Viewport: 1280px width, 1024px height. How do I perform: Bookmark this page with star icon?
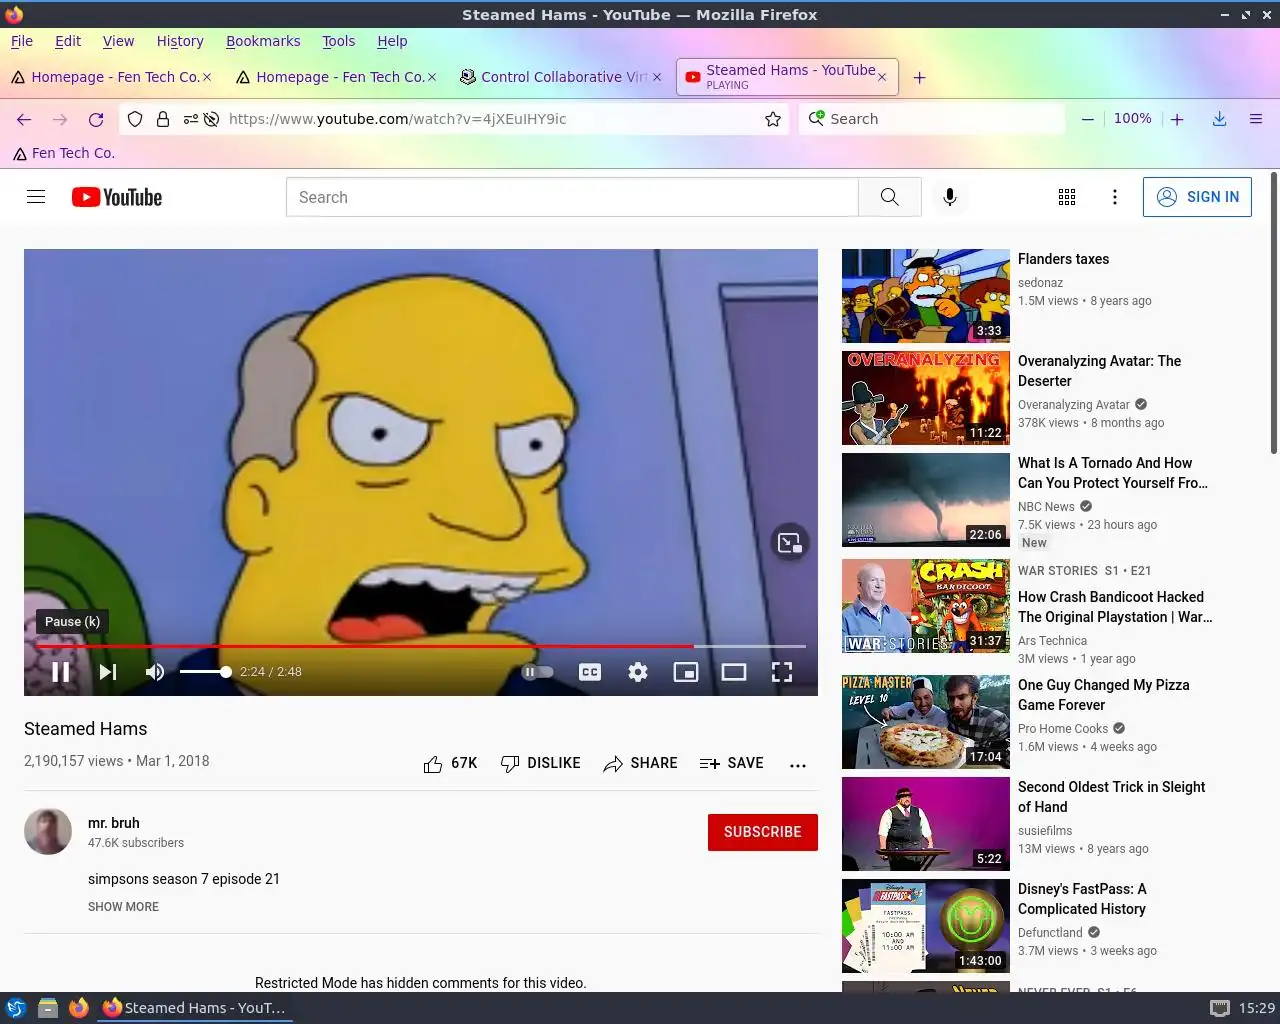pyautogui.click(x=773, y=119)
